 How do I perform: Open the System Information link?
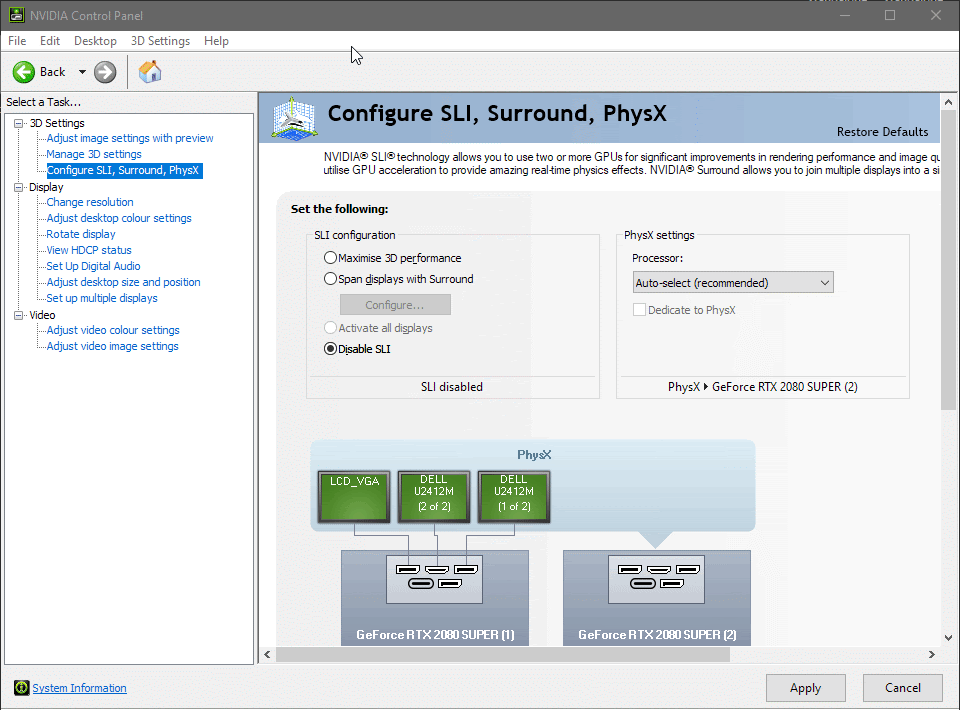(79, 688)
